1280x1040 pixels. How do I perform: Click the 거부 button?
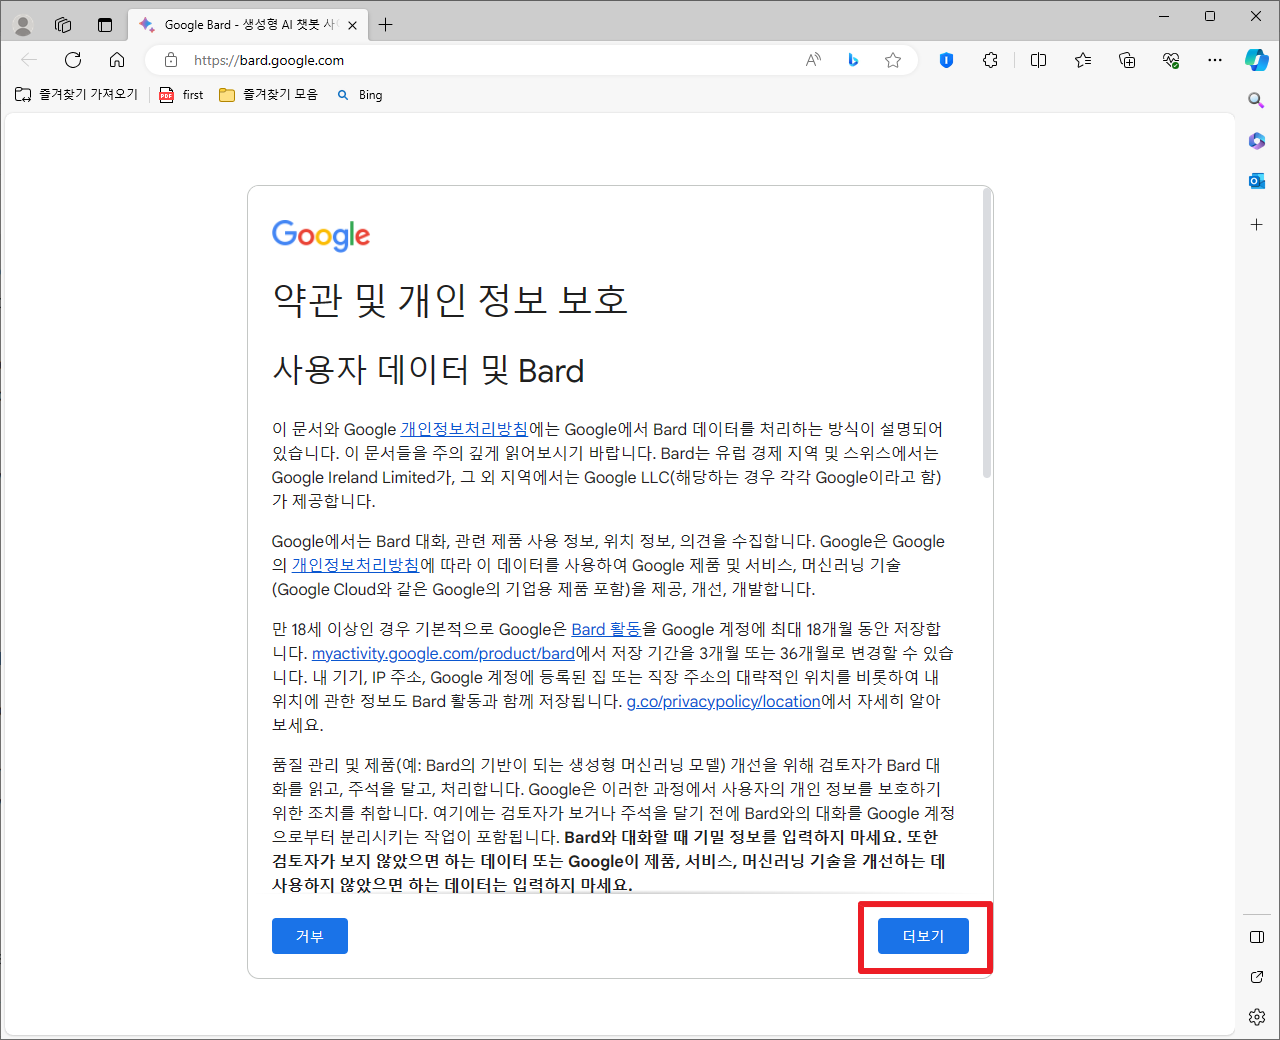coord(310,936)
